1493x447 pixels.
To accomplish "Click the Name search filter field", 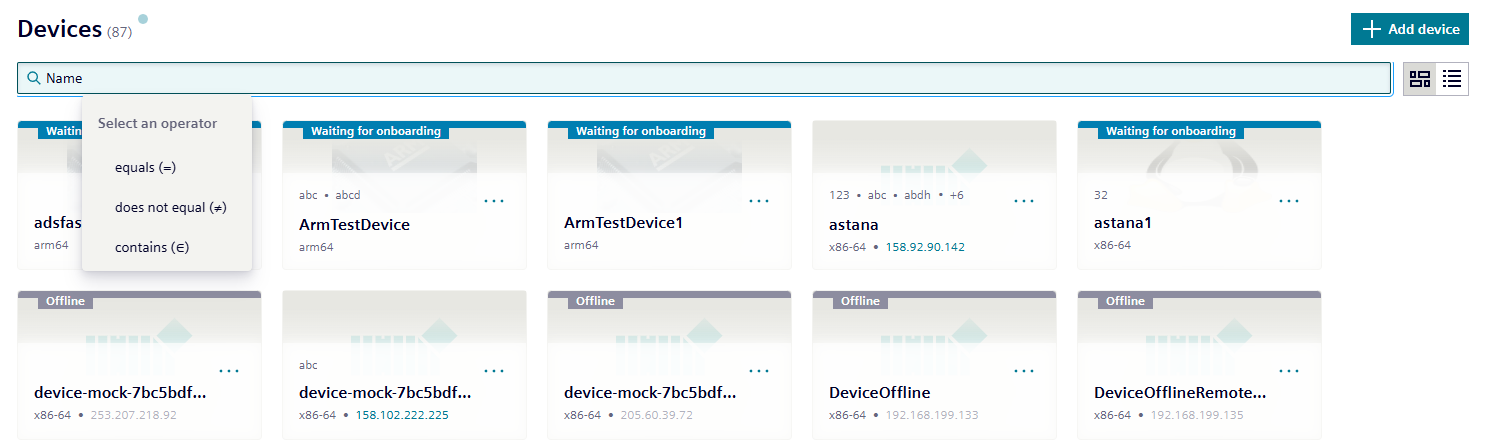I will point(700,78).
